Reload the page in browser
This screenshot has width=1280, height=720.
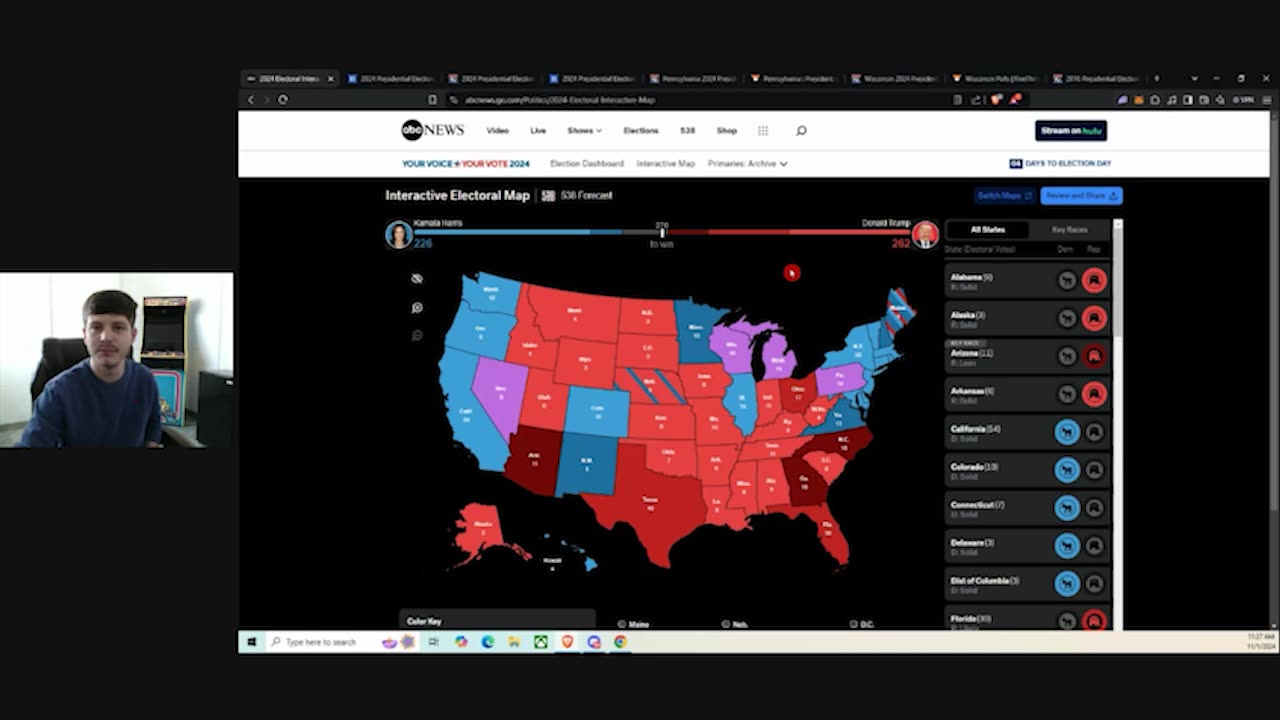point(283,100)
